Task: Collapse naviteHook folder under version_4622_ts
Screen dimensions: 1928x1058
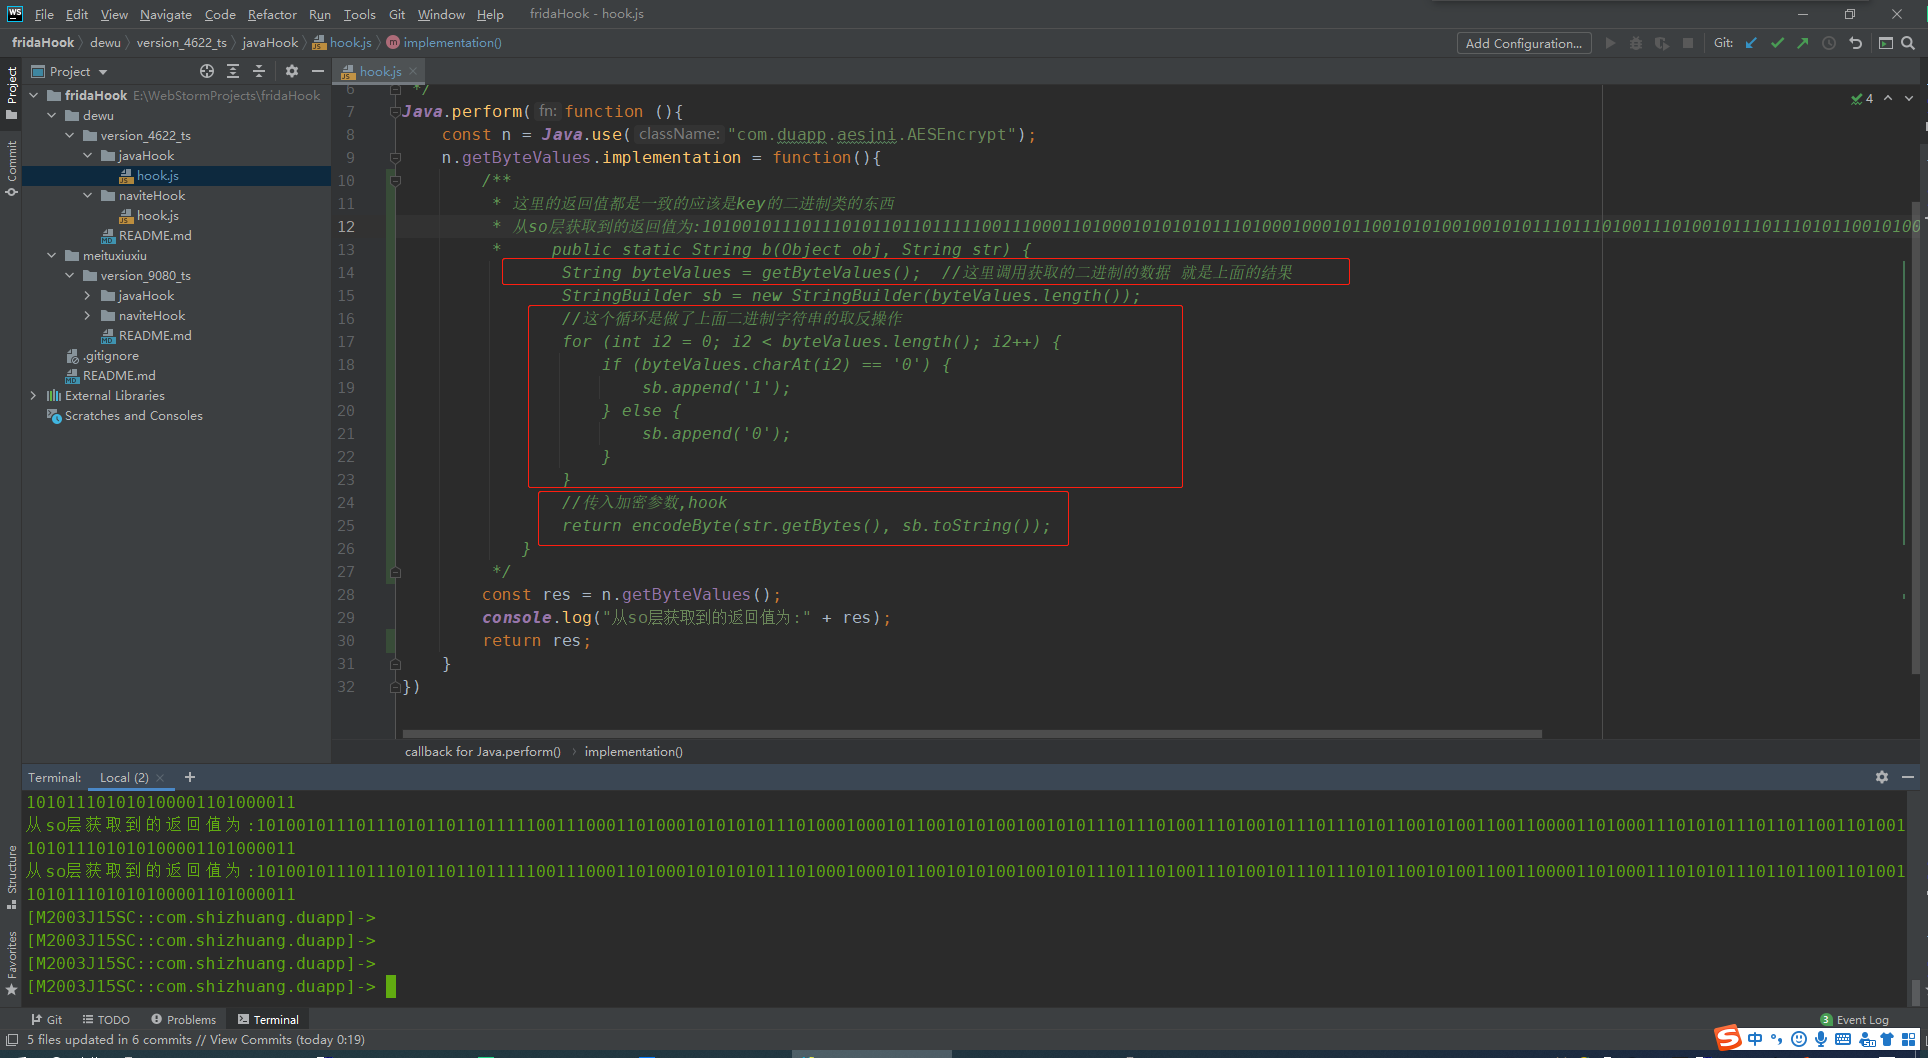Action: [88, 195]
